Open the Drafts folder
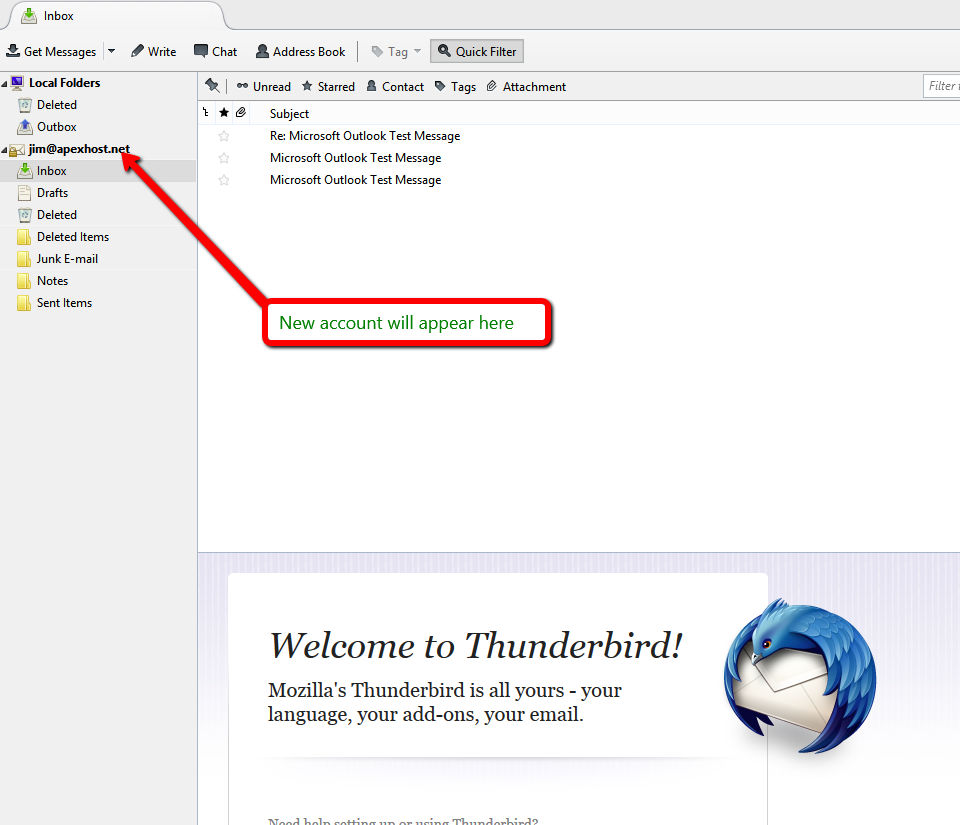This screenshot has width=960, height=825. click(52, 193)
